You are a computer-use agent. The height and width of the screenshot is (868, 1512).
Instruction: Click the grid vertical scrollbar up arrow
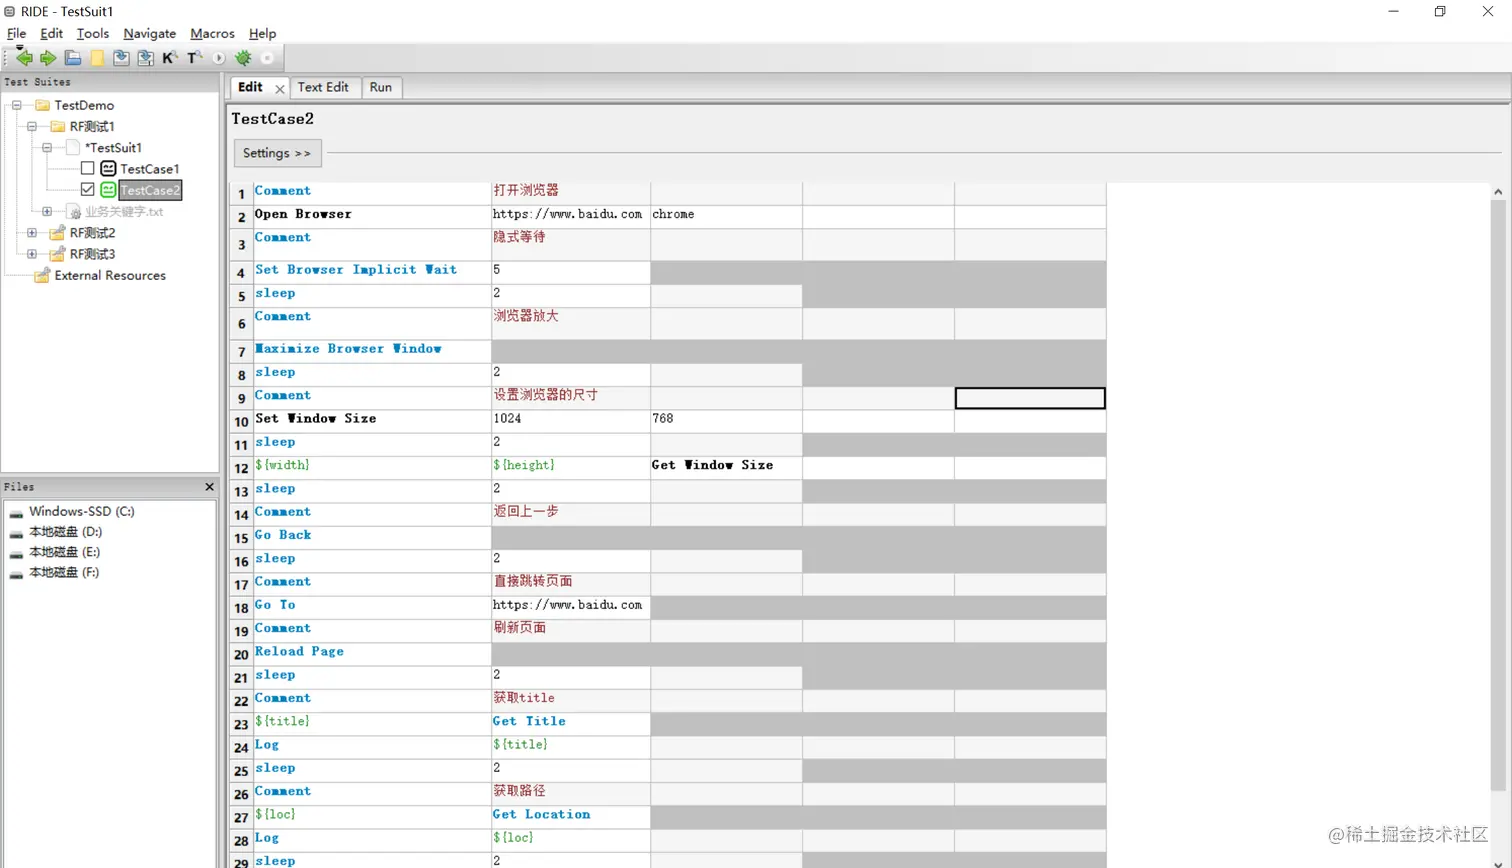[x=1498, y=192]
